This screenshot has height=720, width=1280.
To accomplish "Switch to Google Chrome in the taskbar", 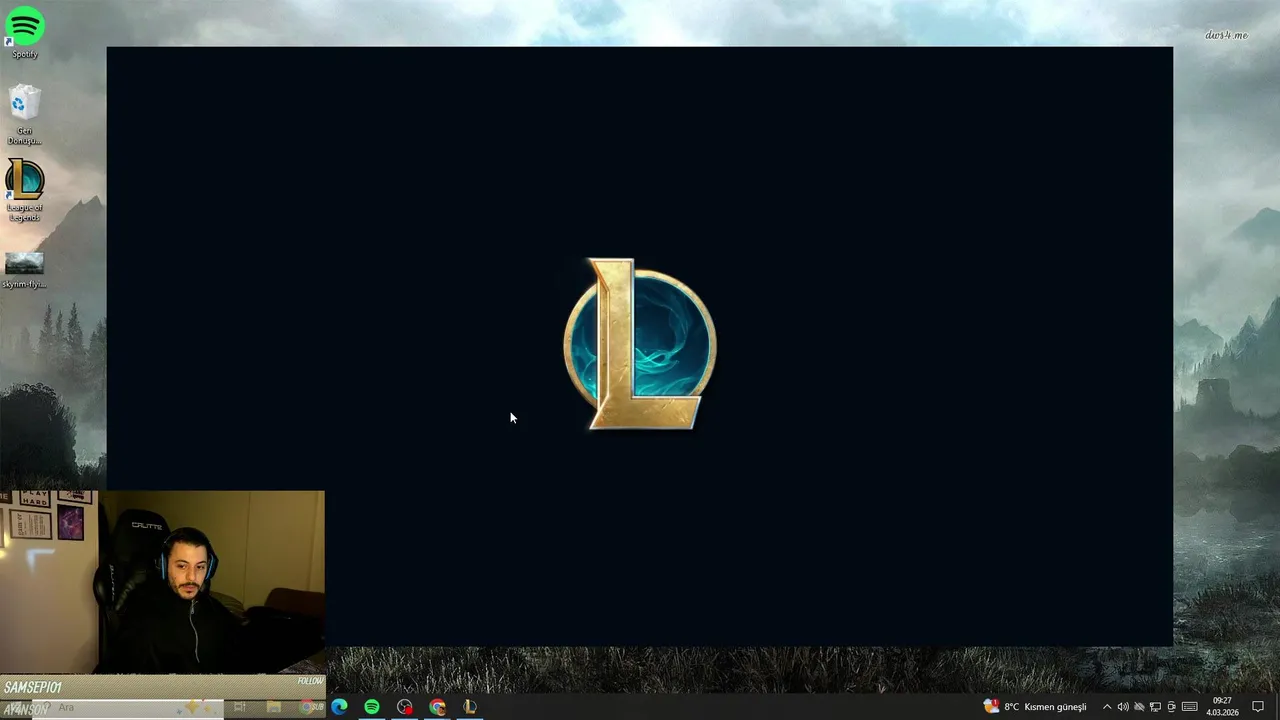I will pos(437,706).
